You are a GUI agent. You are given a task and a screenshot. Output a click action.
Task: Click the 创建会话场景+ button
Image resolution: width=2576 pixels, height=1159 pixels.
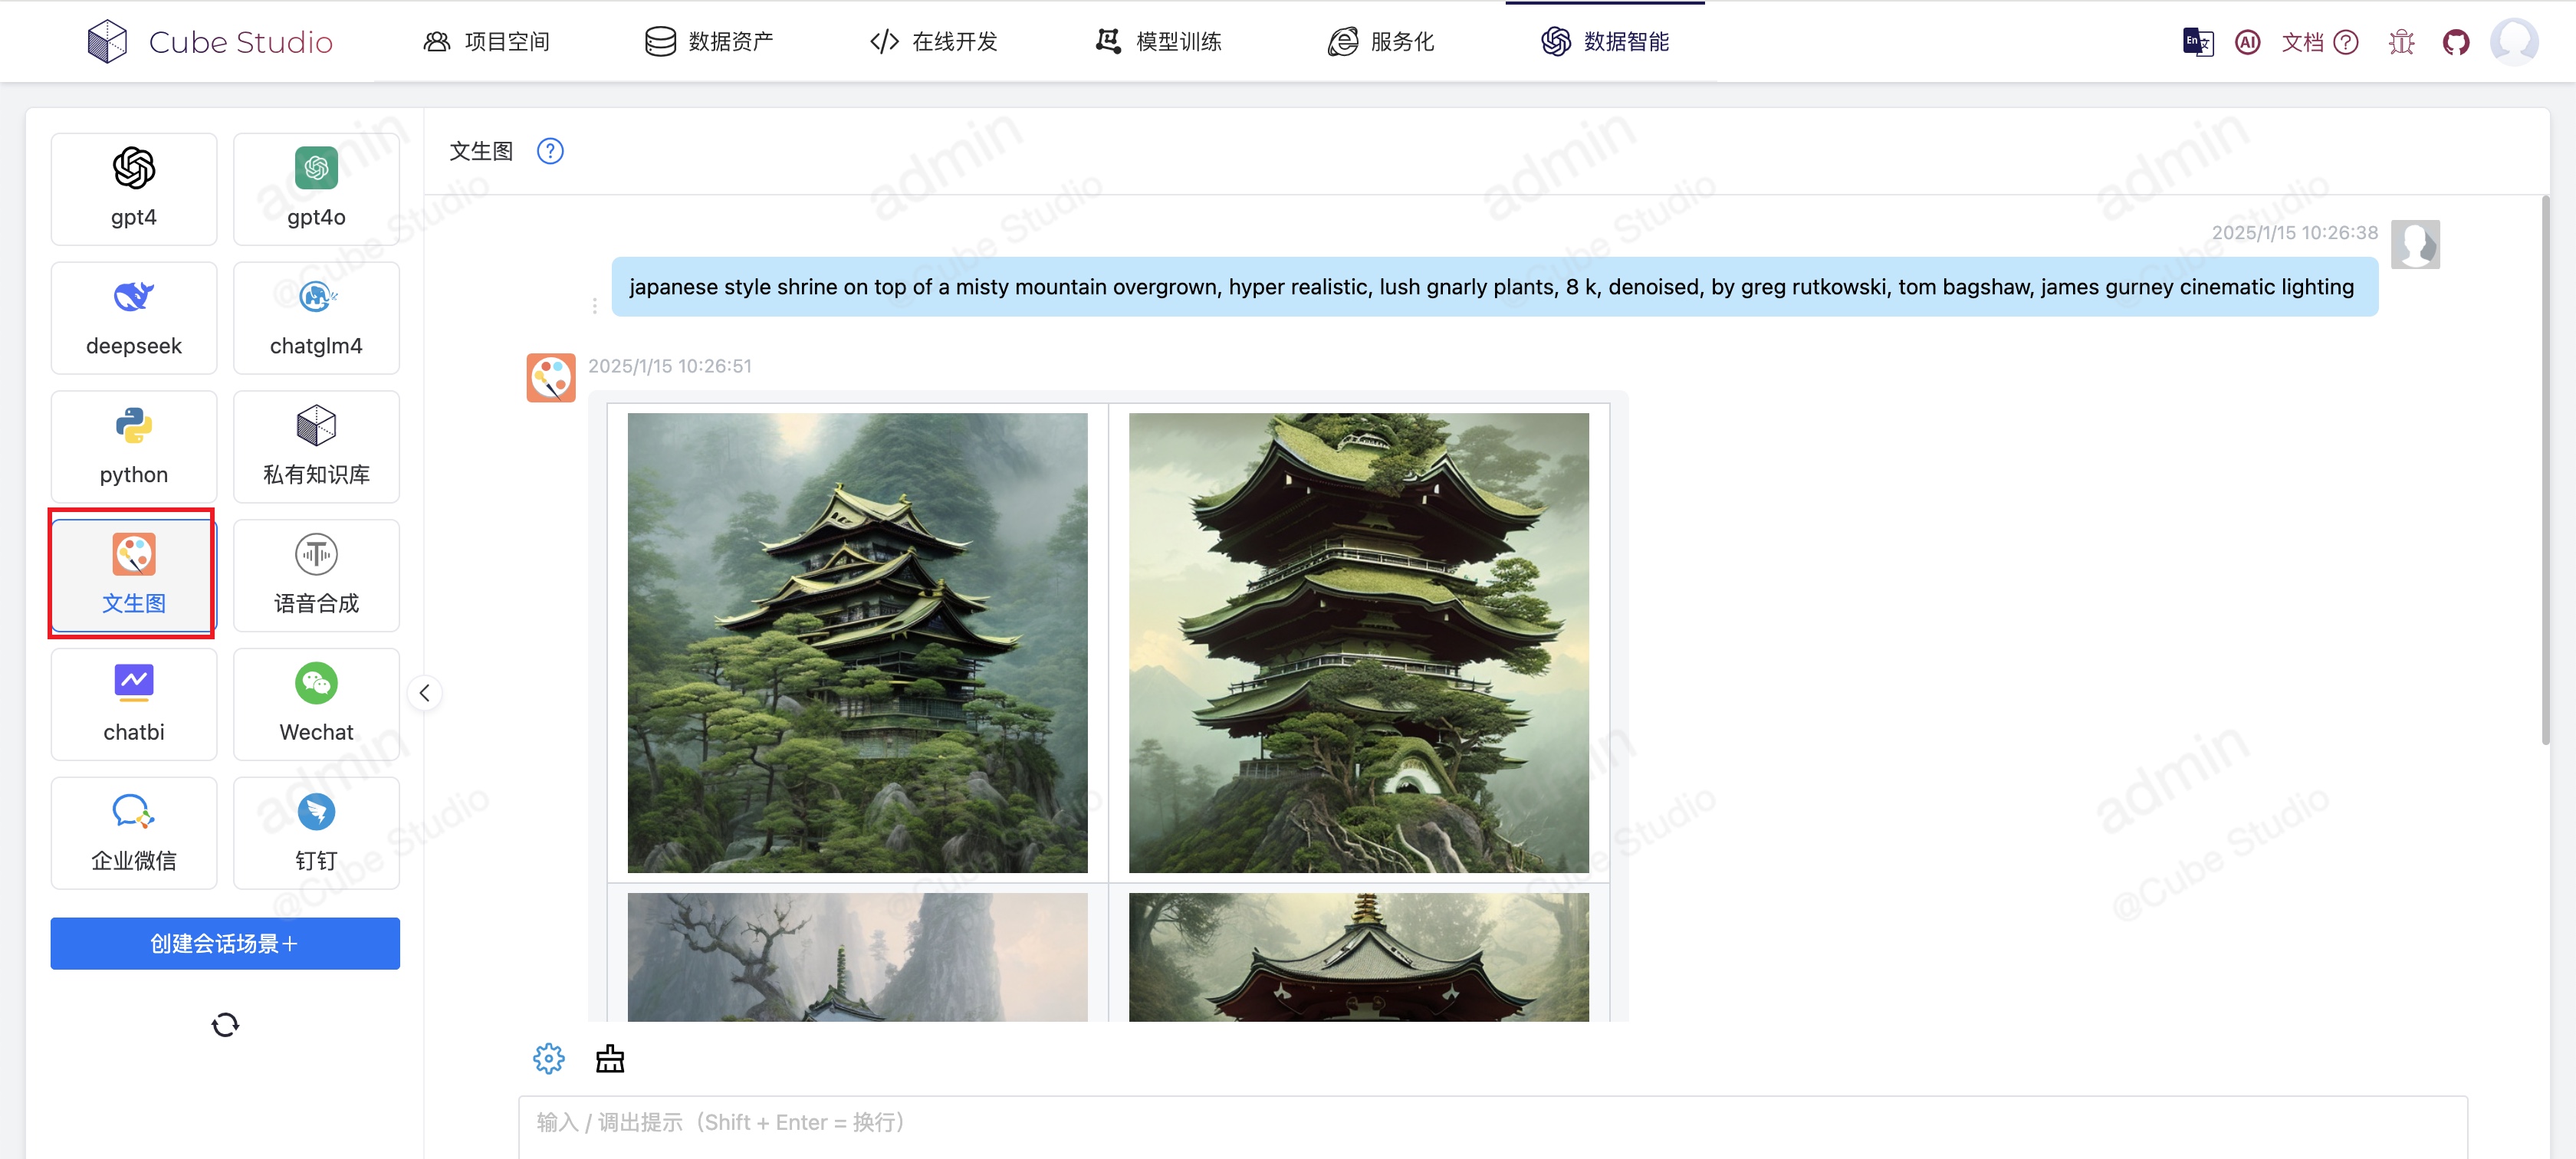224,943
